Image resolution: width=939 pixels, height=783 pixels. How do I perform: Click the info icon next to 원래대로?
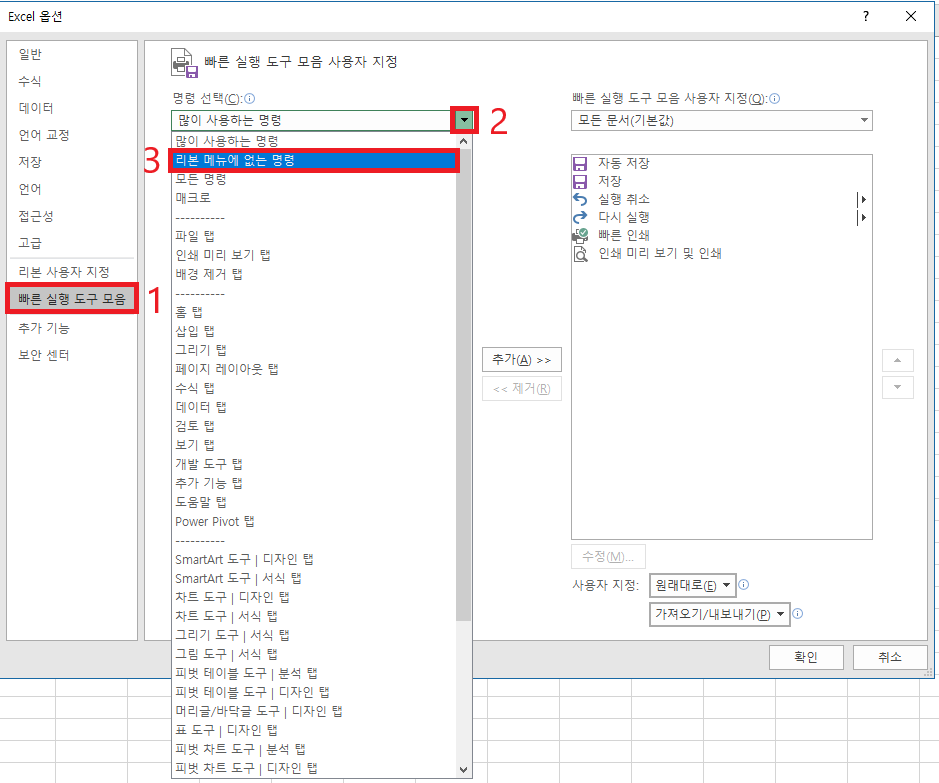pos(744,584)
